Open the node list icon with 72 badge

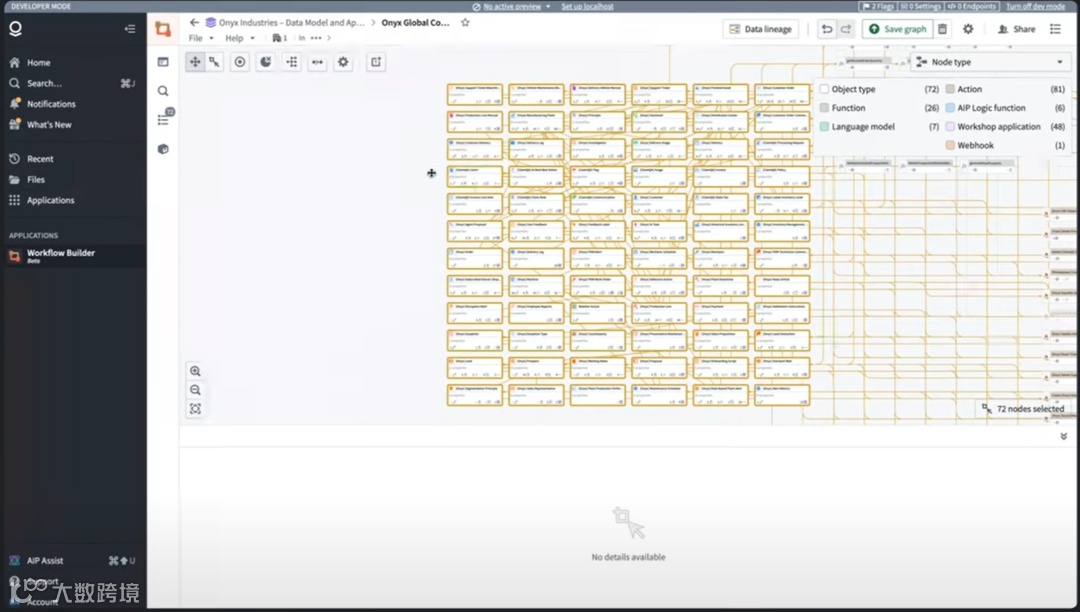pos(164,119)
